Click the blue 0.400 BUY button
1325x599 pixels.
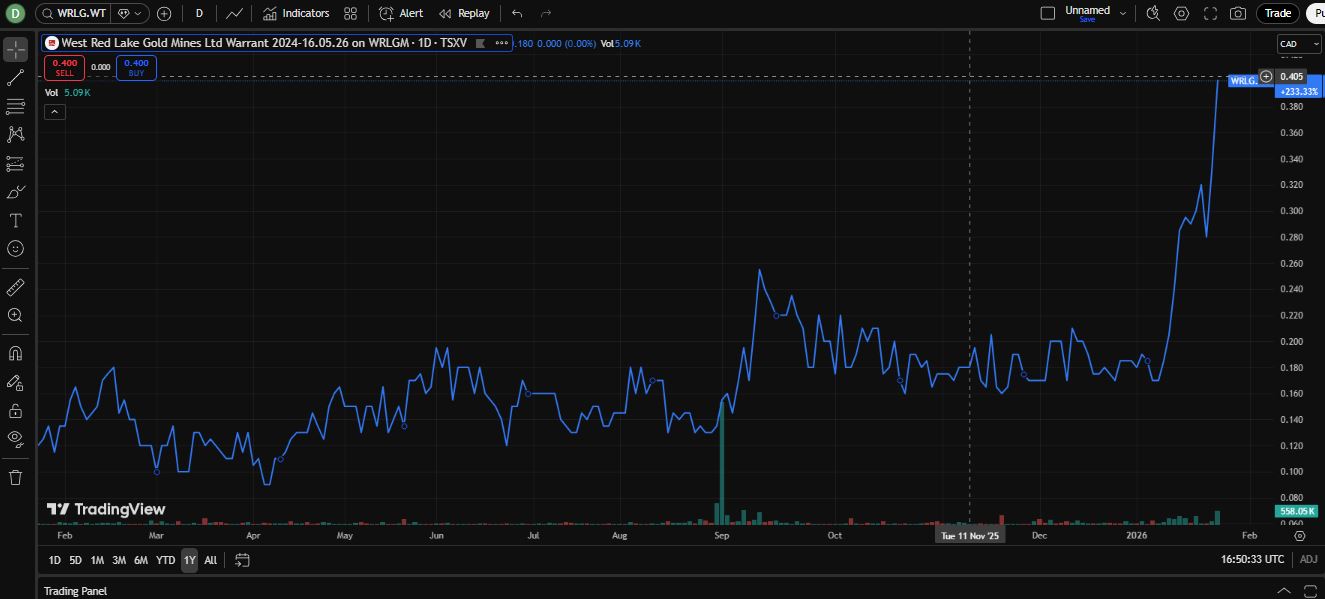pyautogui.click(x=136, y=67)
